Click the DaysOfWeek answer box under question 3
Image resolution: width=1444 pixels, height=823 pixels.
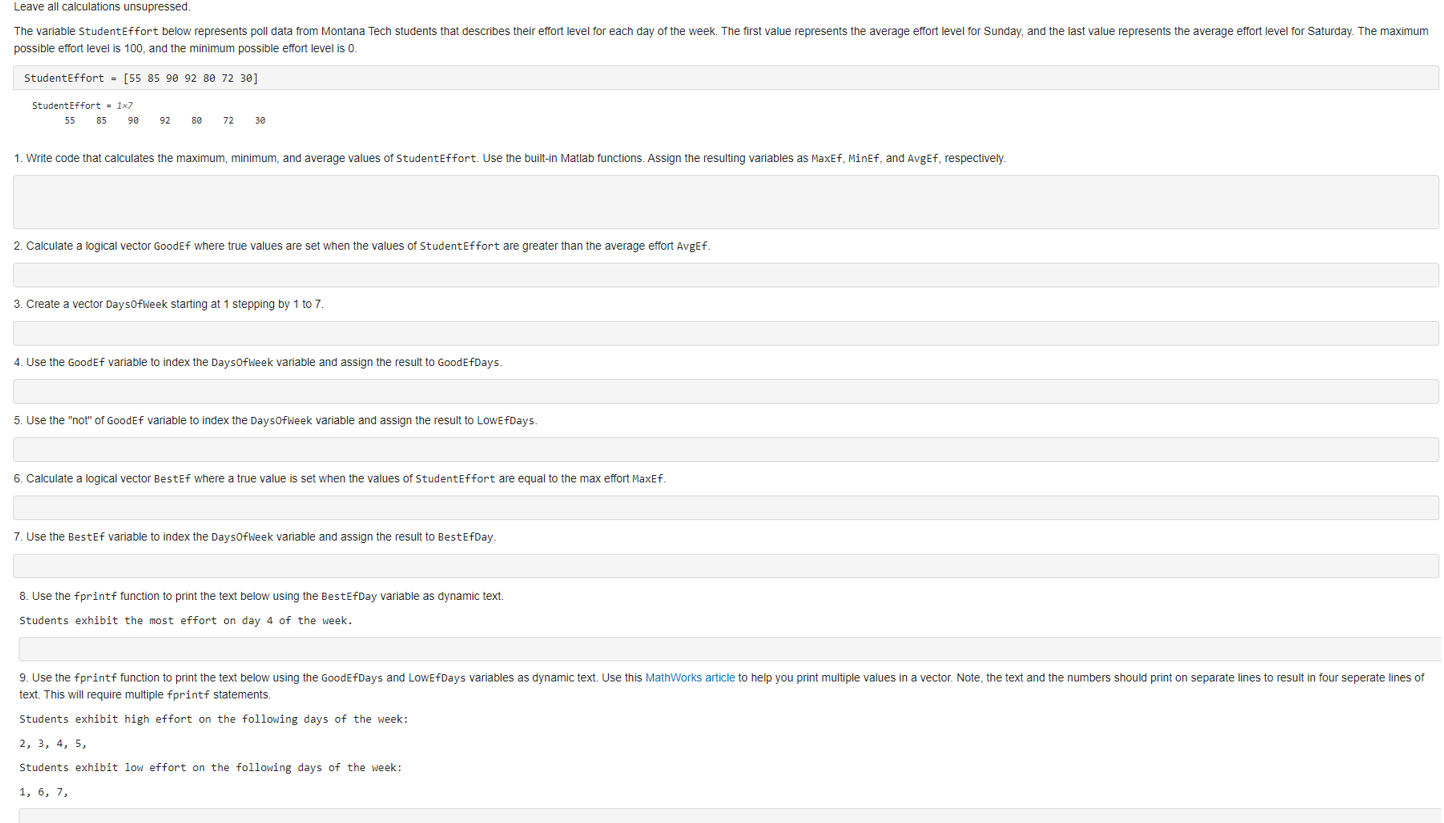tap(724, 333)
